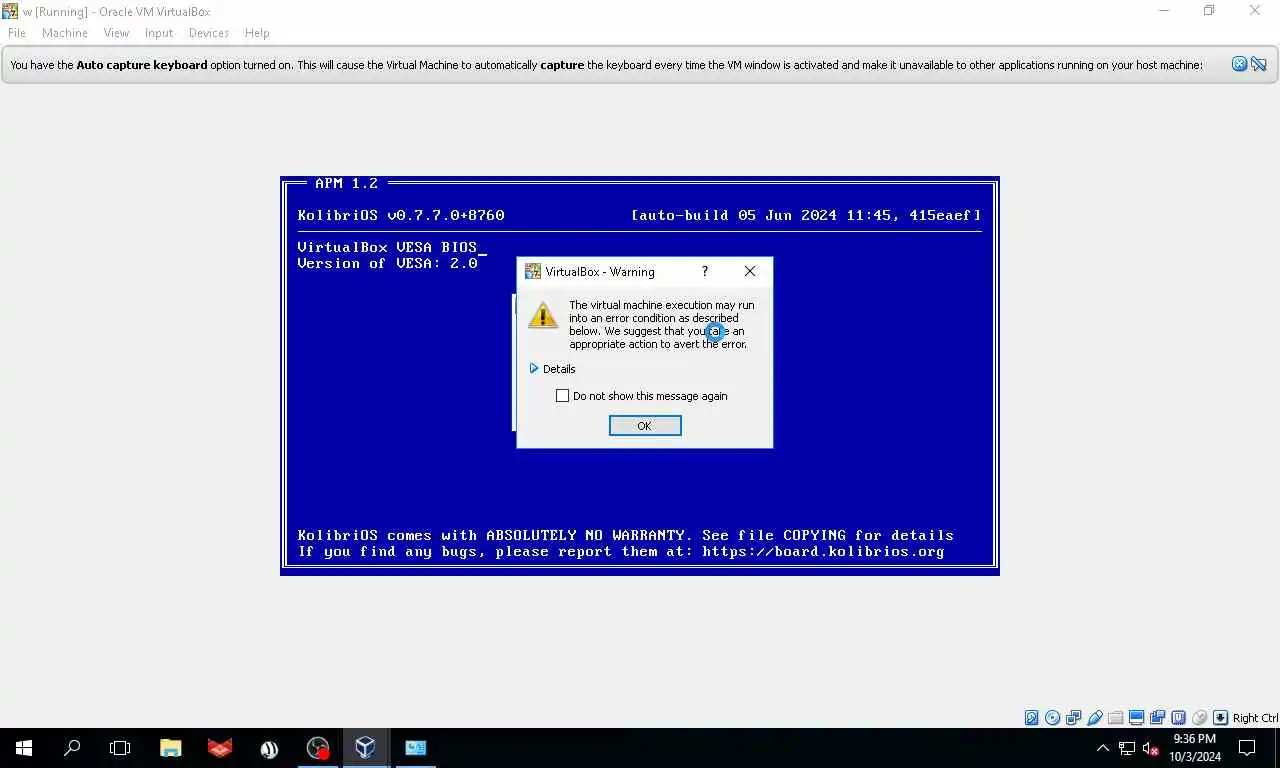Image resolution: width=1280 pixels, height=768 pixels.
Task: Click the optical disc status icon
Action: click(x=1052, y=718)
